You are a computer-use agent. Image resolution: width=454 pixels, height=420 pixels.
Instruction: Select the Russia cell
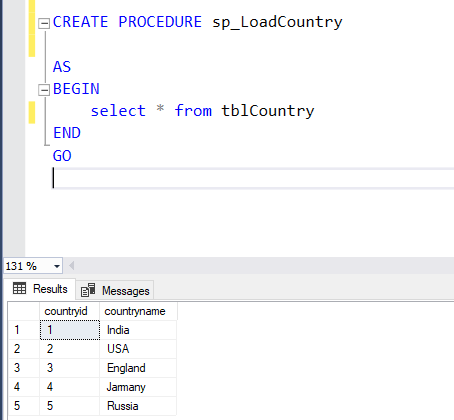138,406
